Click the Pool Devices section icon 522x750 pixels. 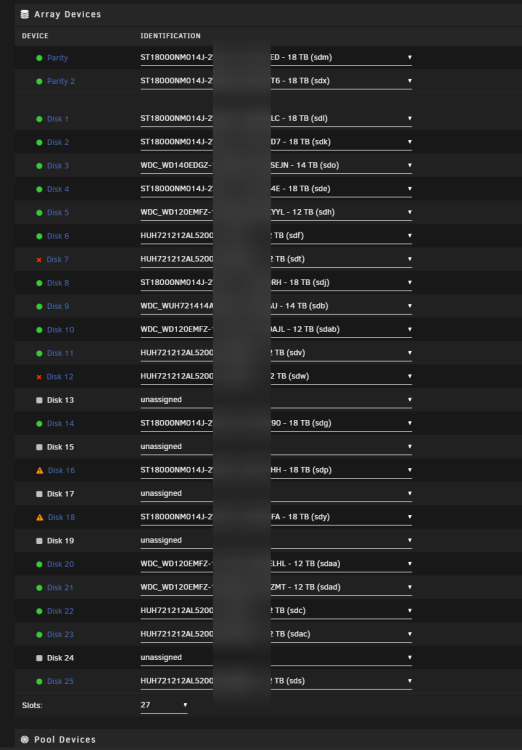(25, 739)
